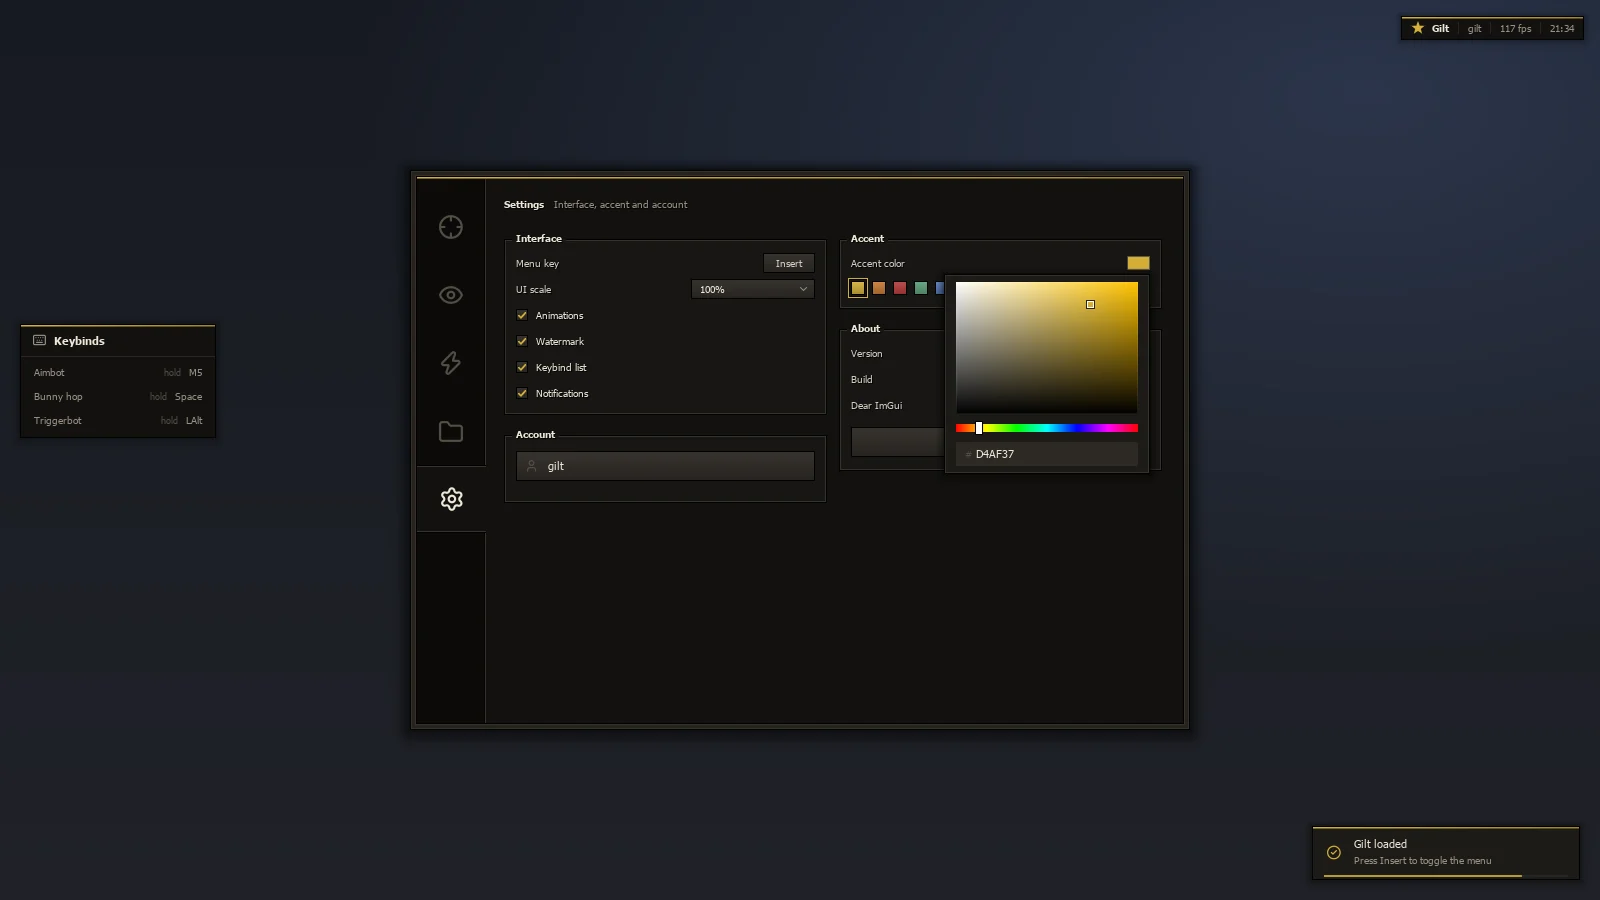
Task: Click the Bunny hop keybind row
Action: tap(118, 397)
